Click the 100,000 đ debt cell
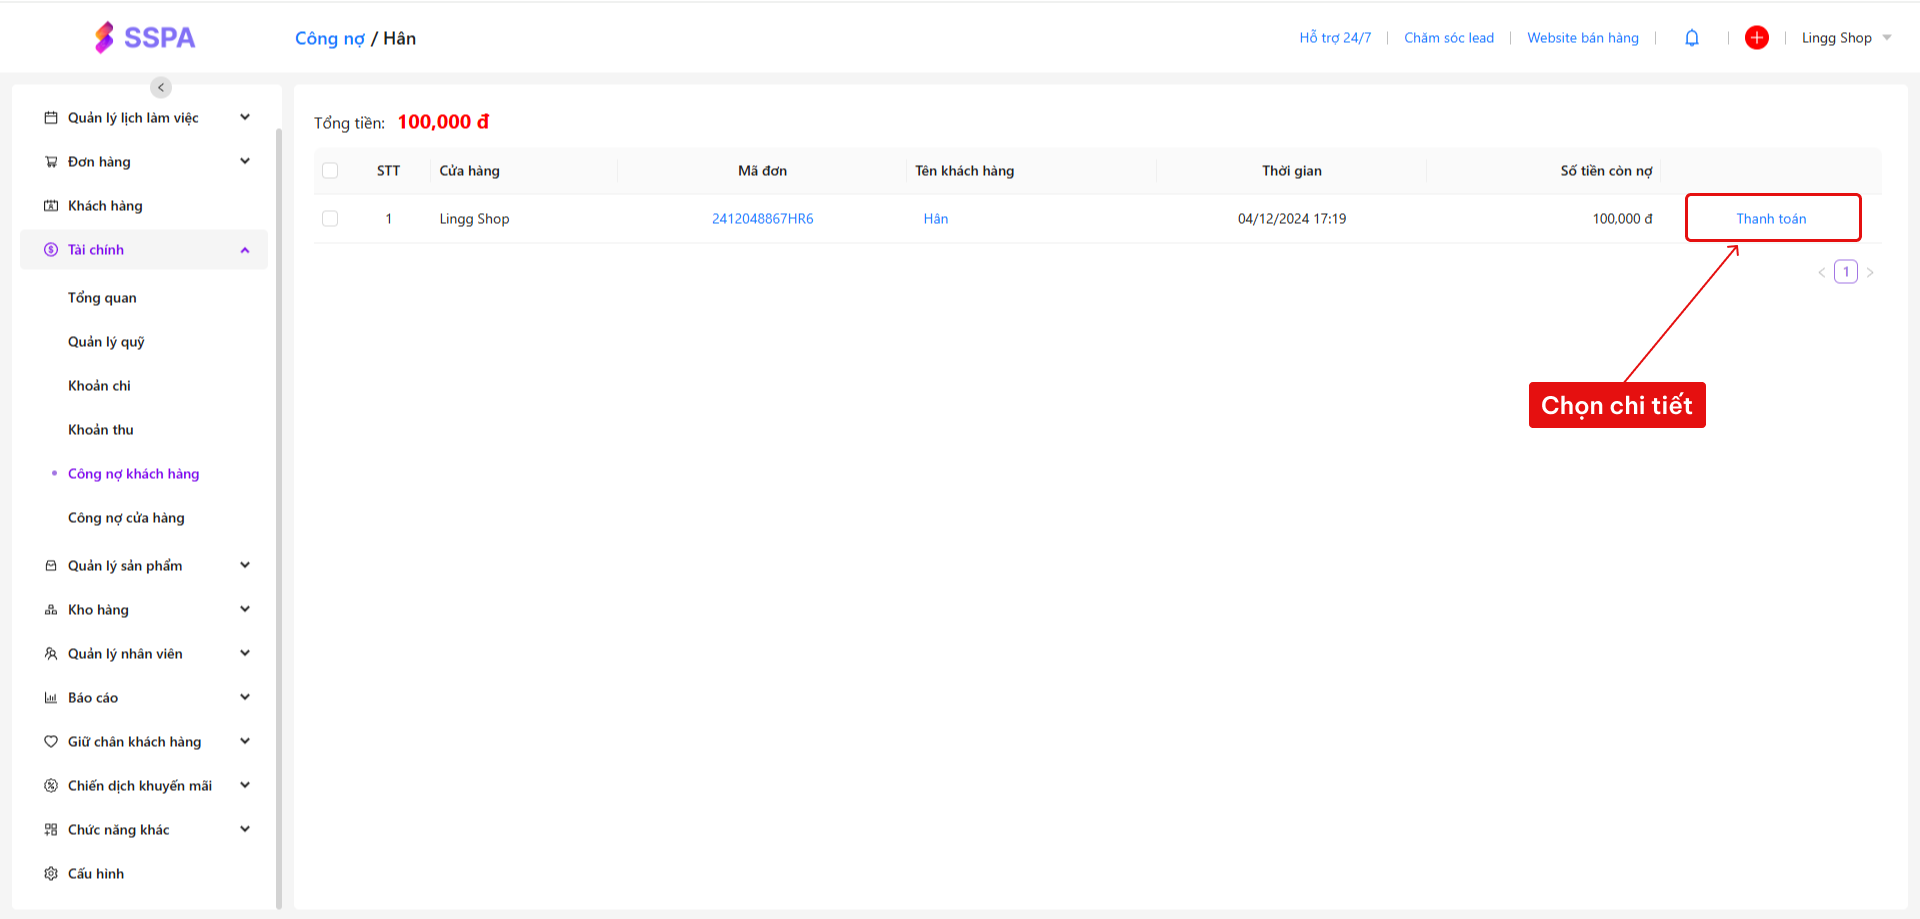This screenshot has width=1920, height=919. pyautogui.click(x=1622, y=218)
